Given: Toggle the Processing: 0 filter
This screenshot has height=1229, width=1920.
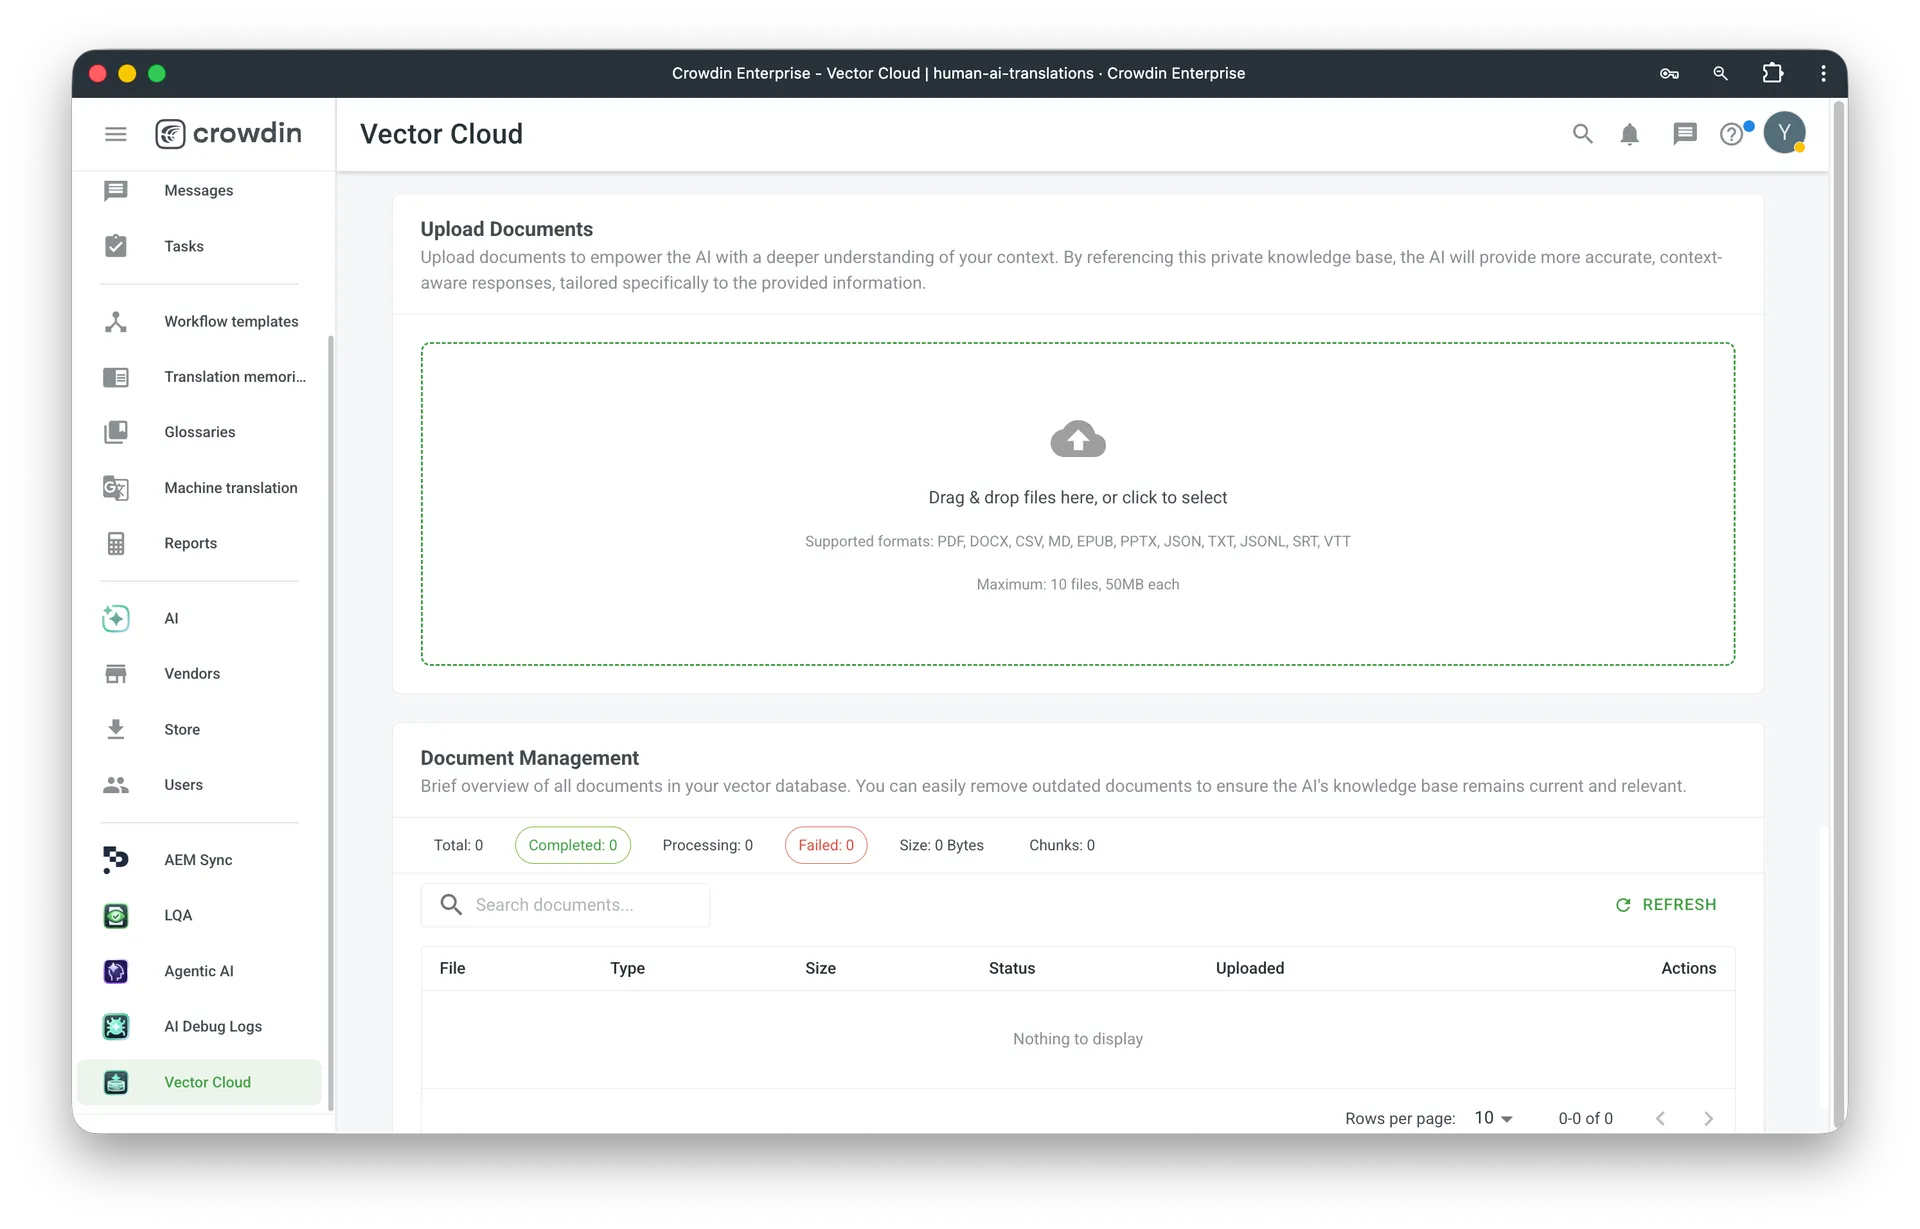Looking at the screenshot, I should pyautogui.click(x=707, y=845).
